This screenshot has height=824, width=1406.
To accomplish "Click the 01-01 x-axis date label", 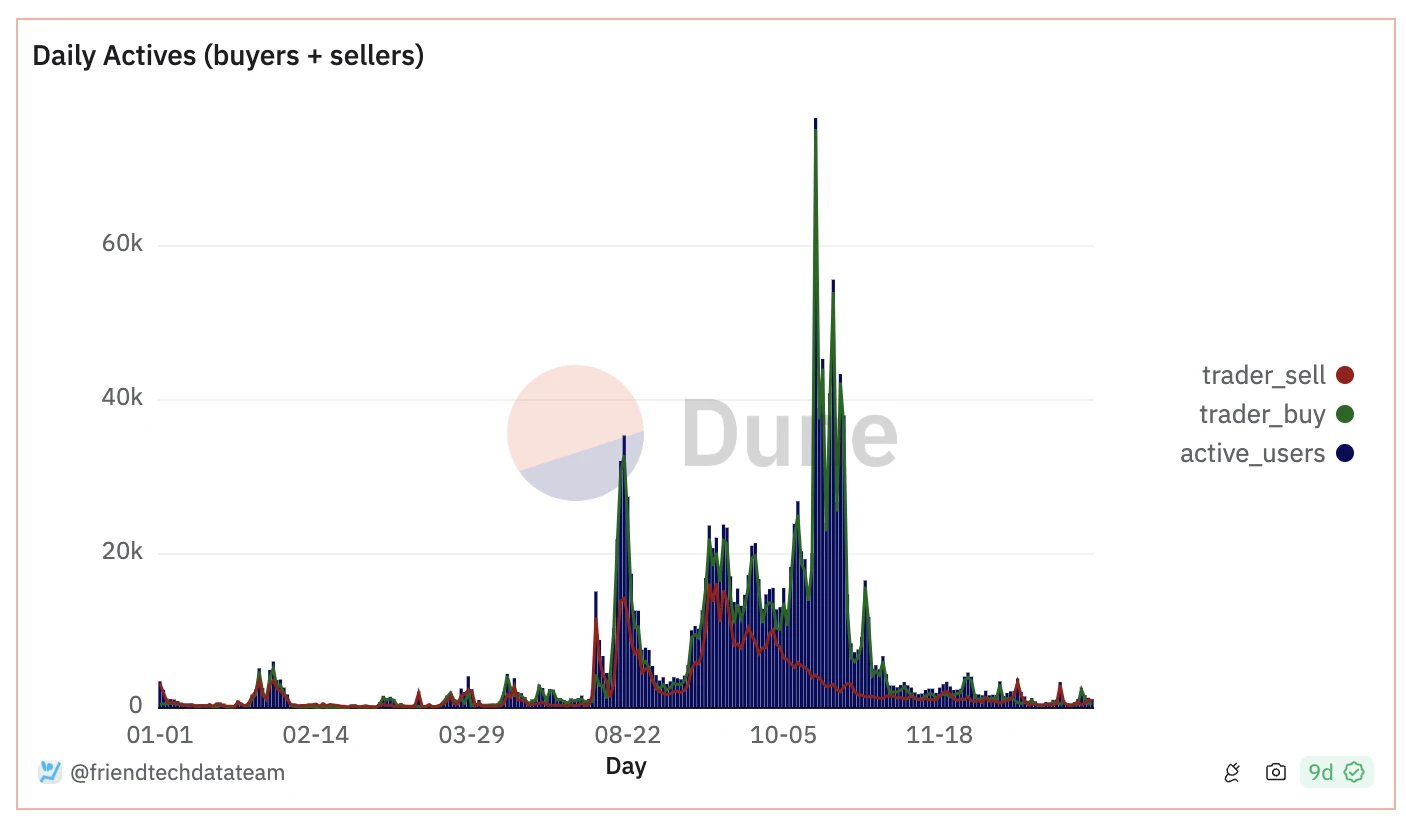I will click(x=159, y=735).
